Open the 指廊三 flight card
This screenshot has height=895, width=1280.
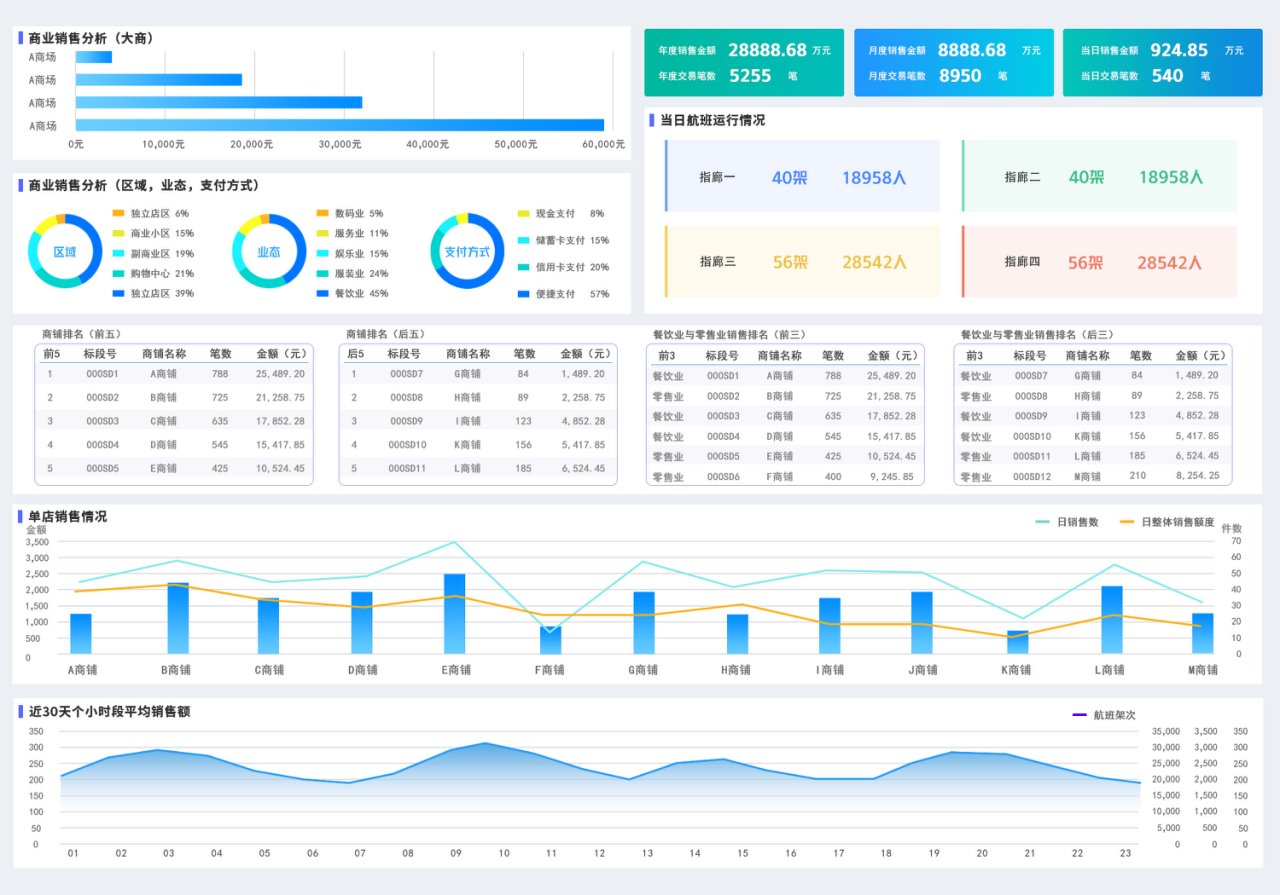[x=803, y=262]
